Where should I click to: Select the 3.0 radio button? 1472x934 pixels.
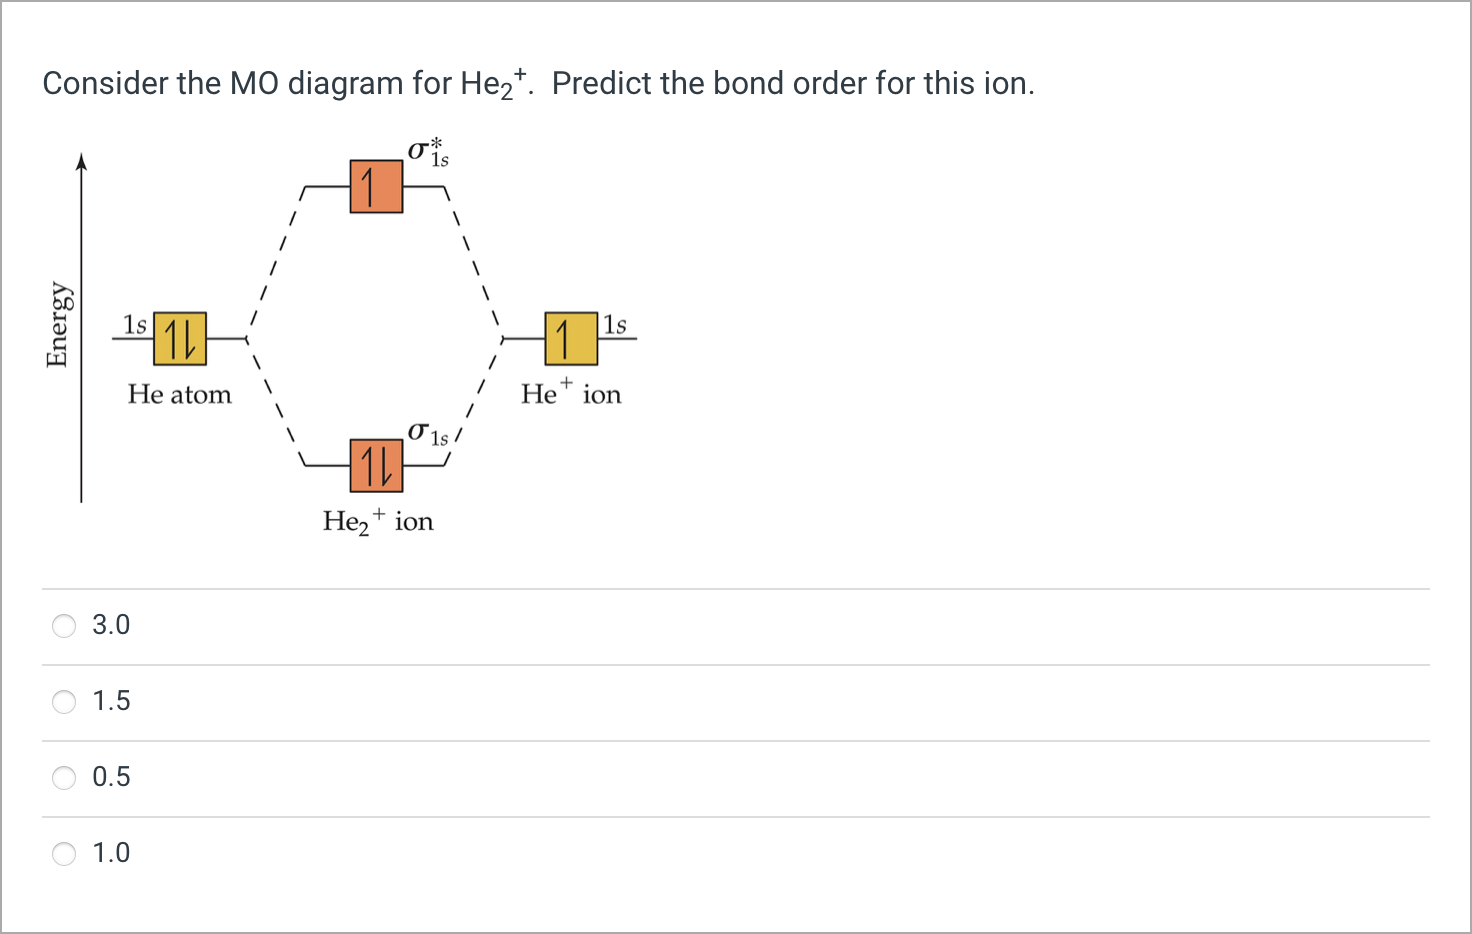pos(64,625)
